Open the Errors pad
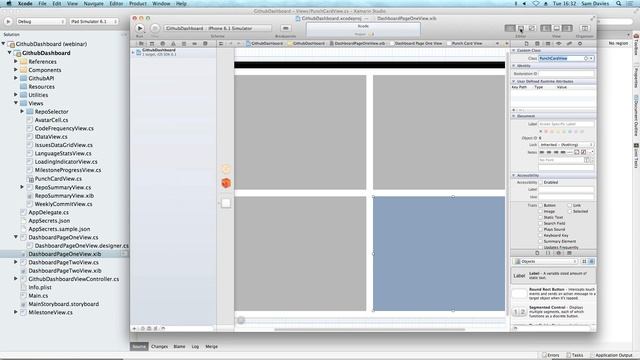The width and height of the screenshot is (640, 360). click(x=551, y=355)
